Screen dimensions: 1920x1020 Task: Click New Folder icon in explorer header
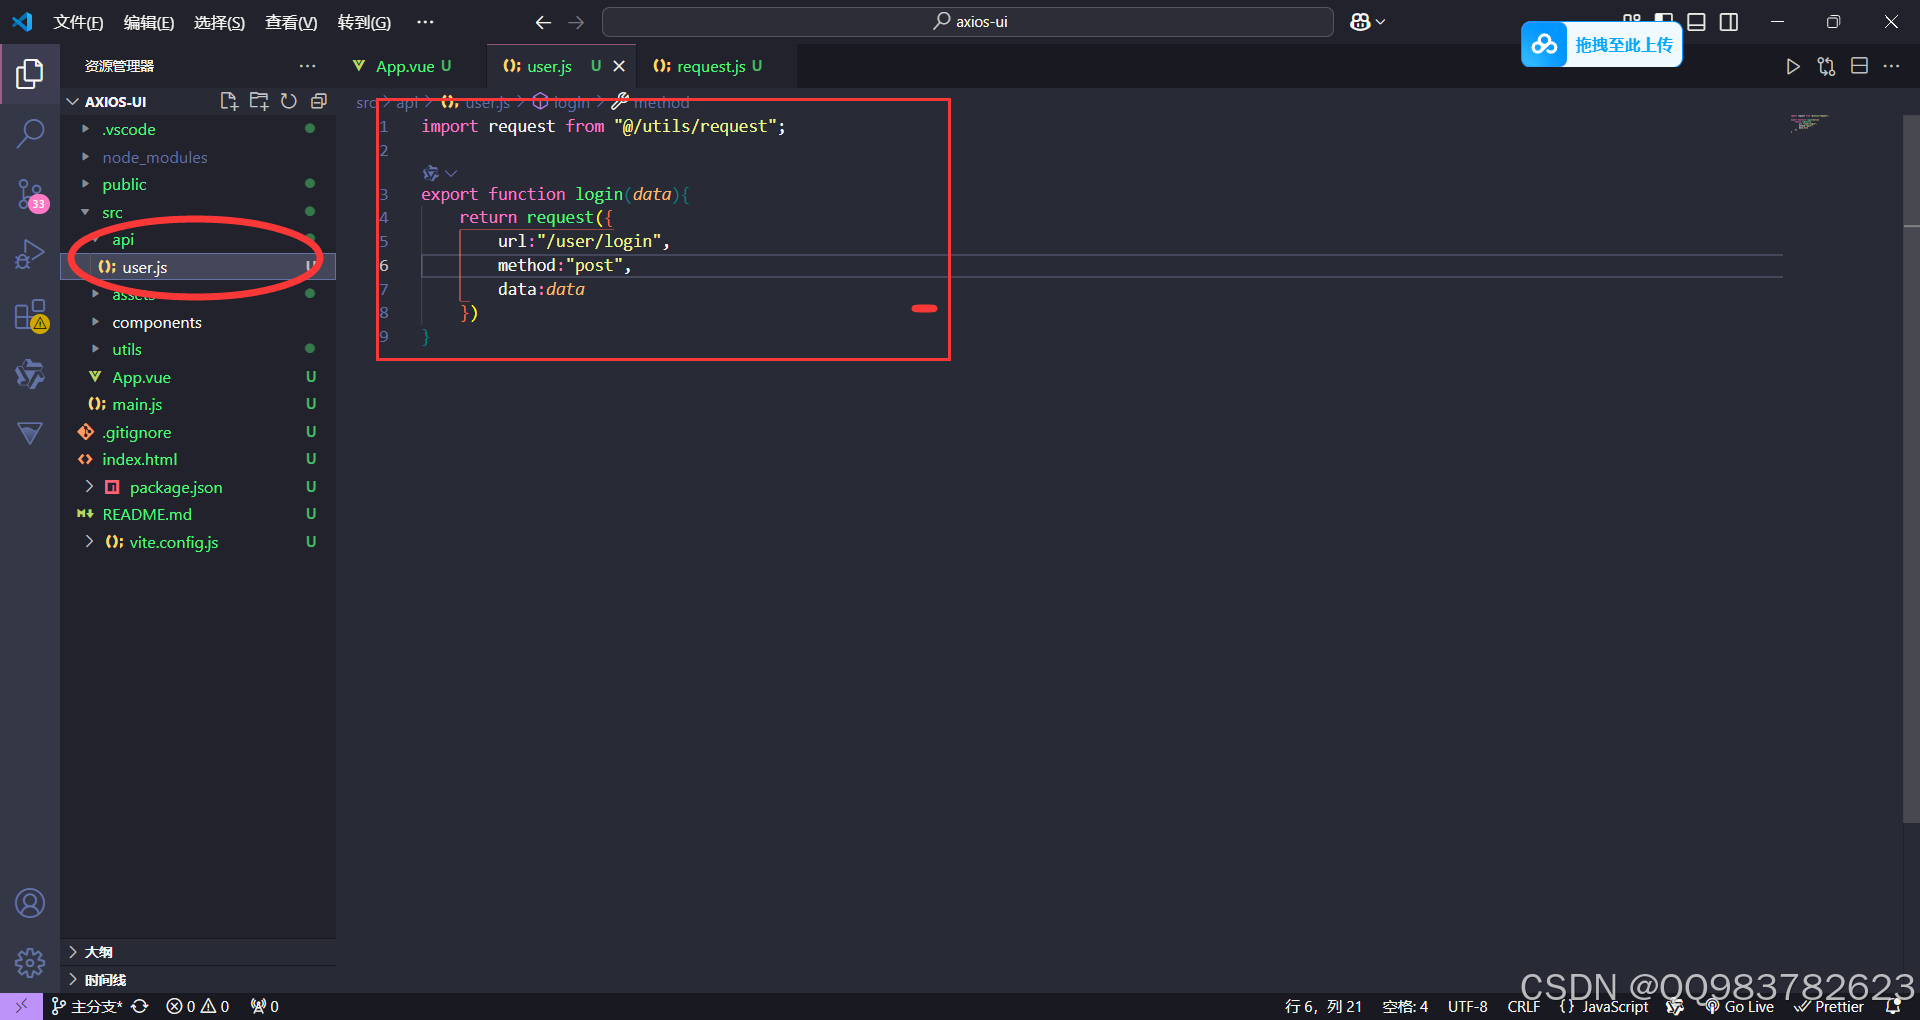[x=259, y=101]
